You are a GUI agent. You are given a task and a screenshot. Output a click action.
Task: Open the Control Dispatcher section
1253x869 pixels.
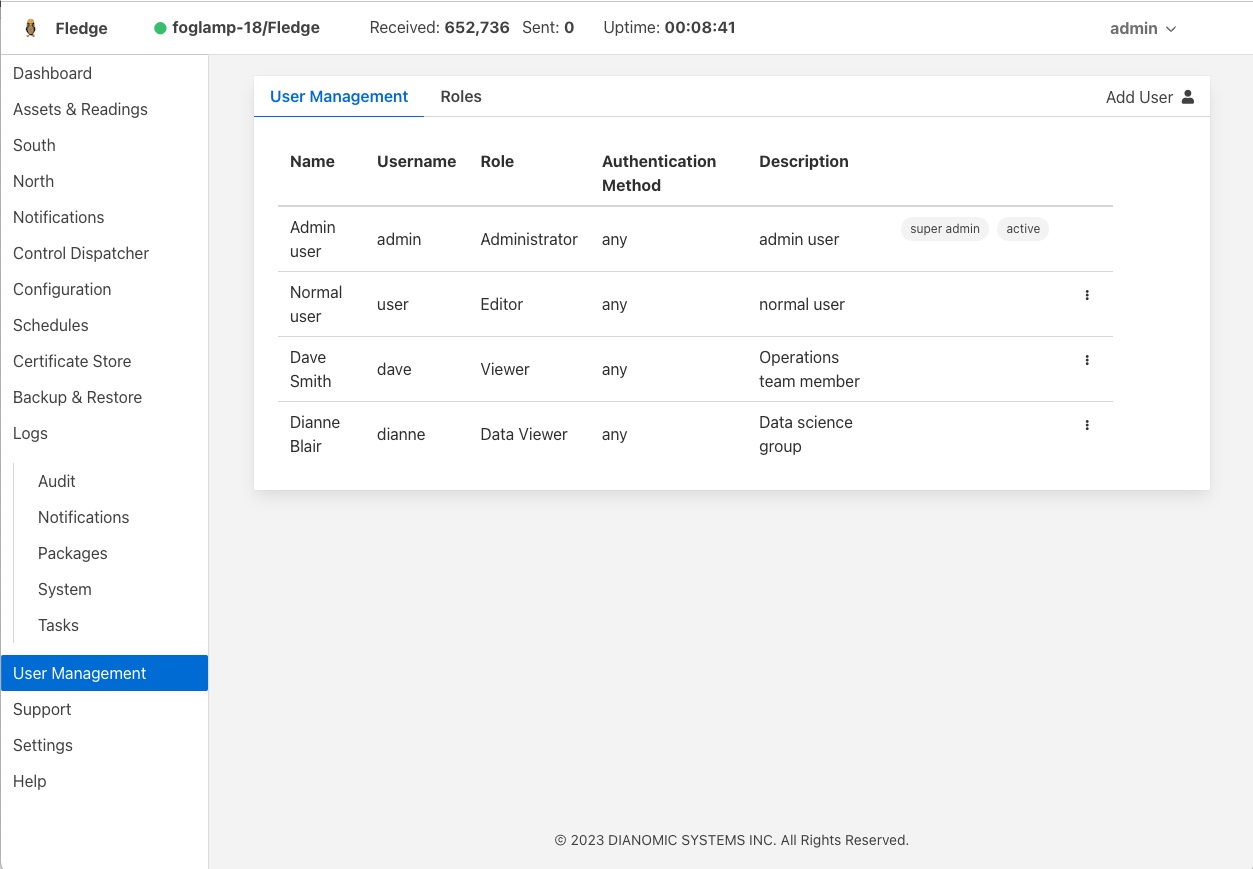tap(81, 253)
